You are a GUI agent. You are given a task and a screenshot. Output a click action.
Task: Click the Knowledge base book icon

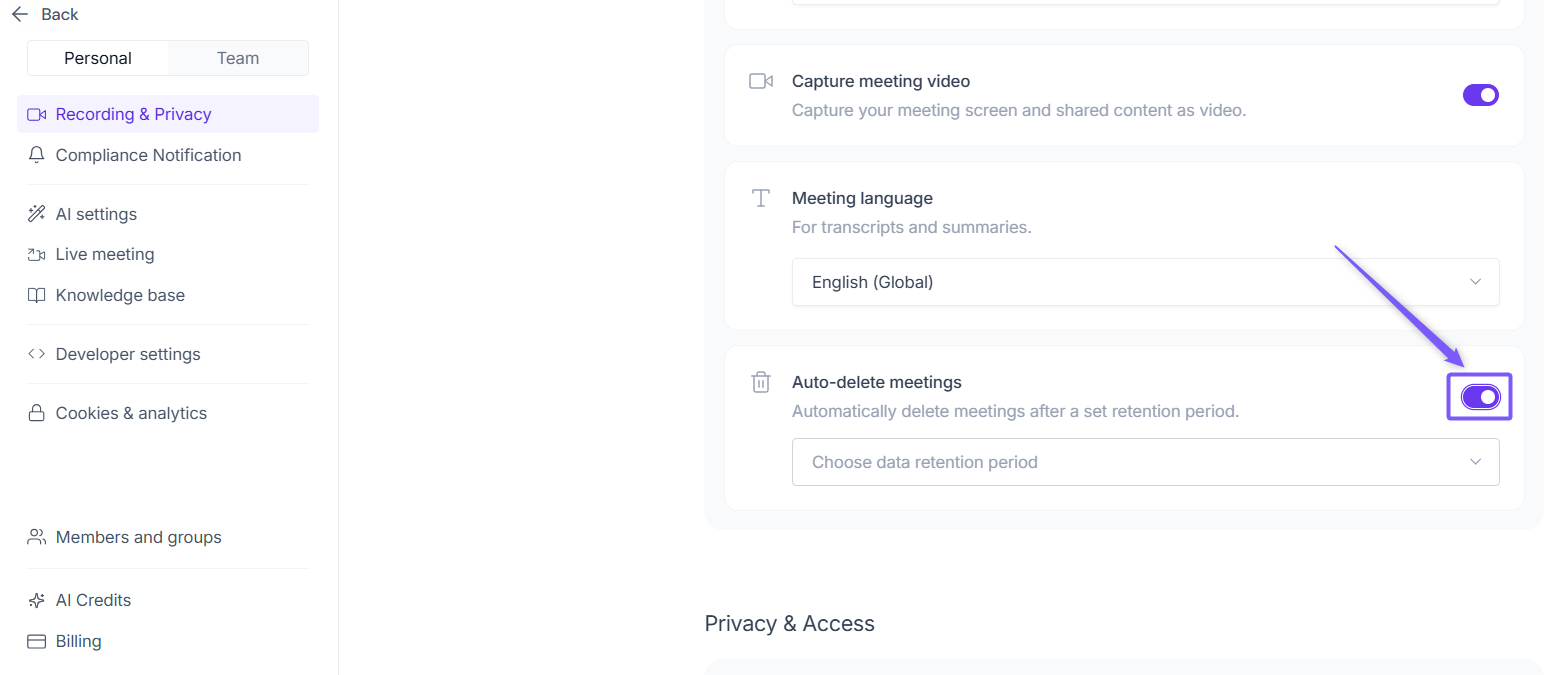tap(37, 295)
